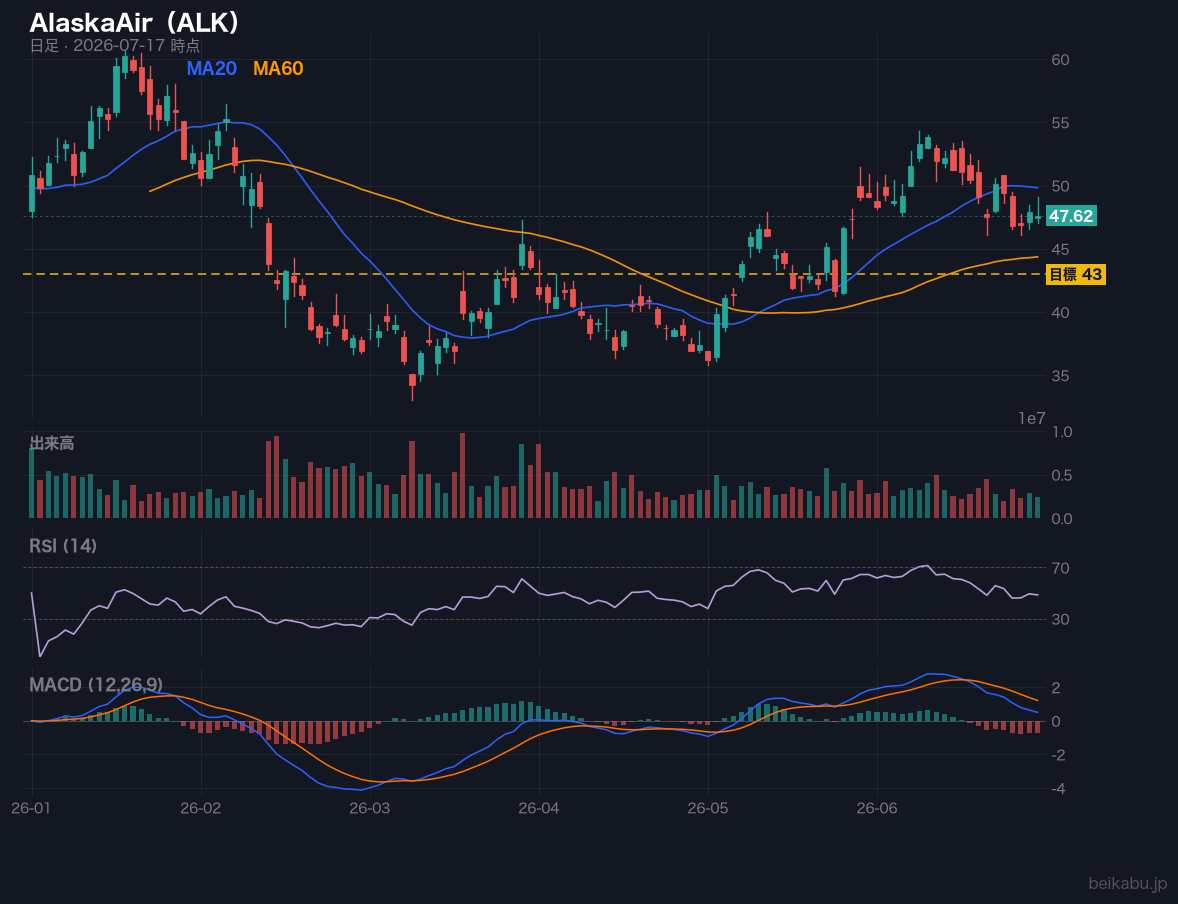Click the RSI 70 axis label
This screenshot has height=904, width=1178.
point(1060,568)
